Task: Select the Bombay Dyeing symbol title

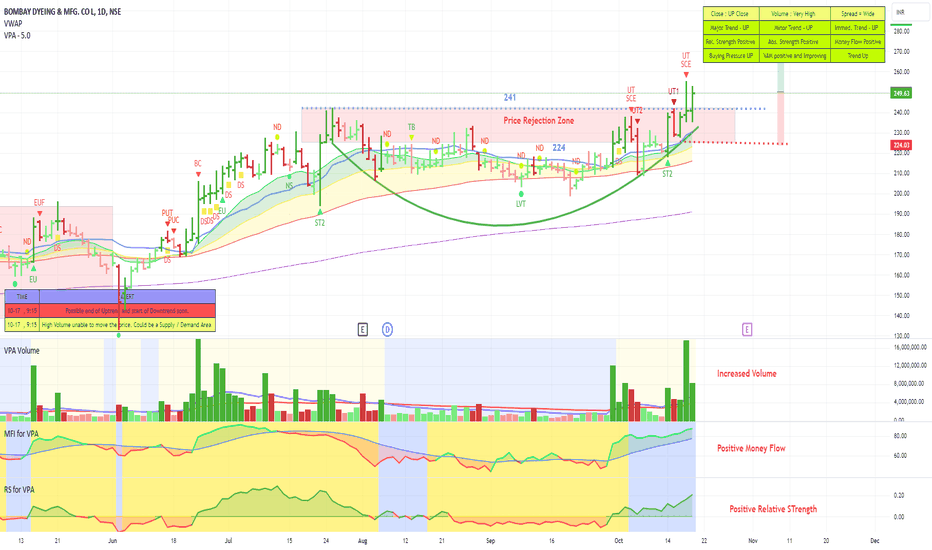Action: point(62,12)
